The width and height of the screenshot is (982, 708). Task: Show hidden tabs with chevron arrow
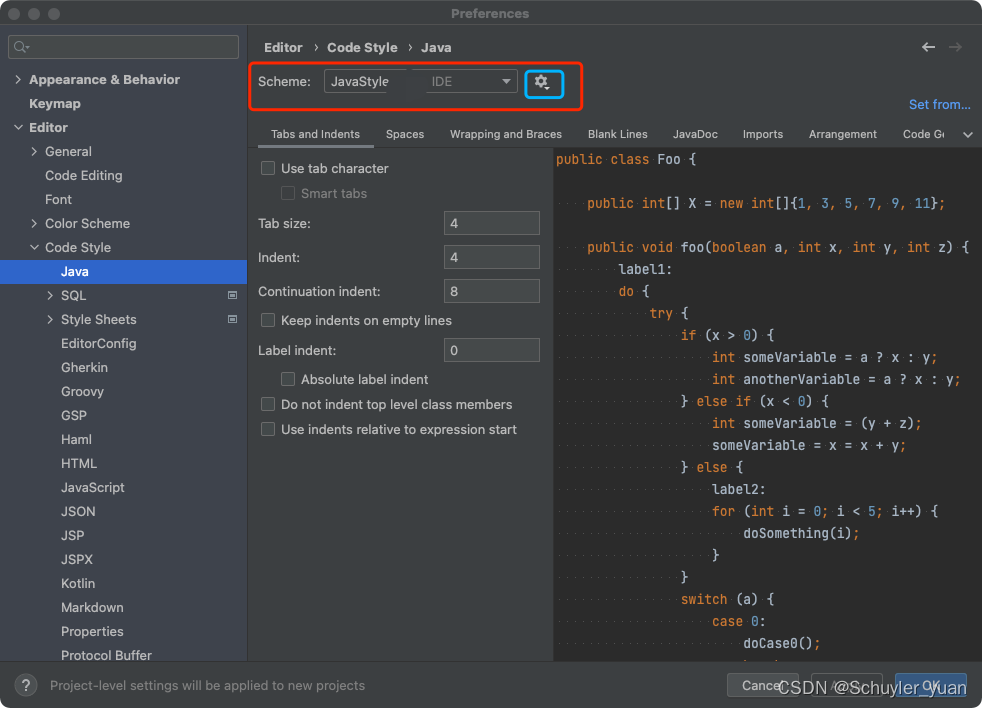tap(968, 135)
